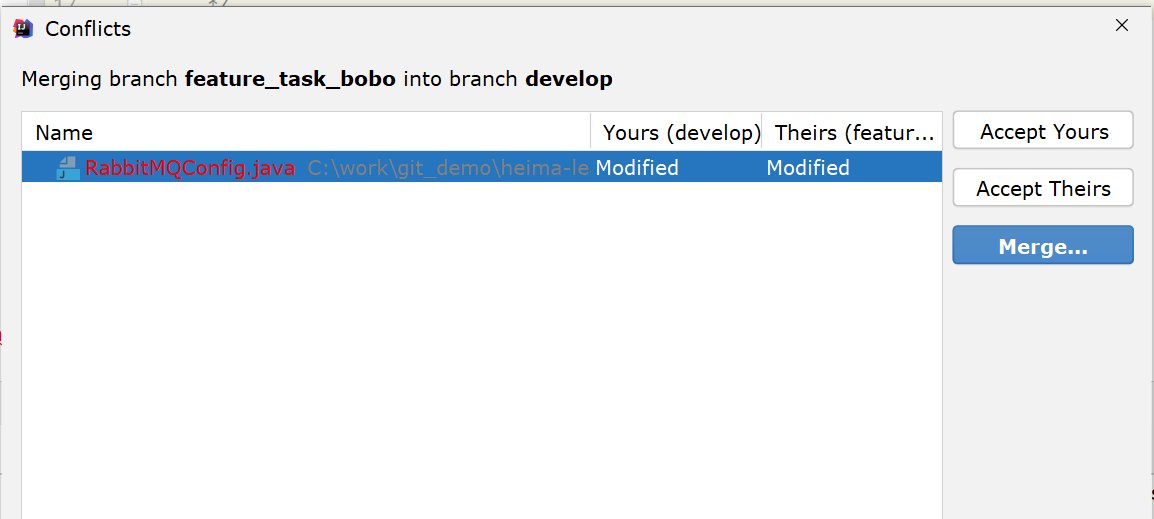This screenshot has width=1154, height=519.
Task: Click the IntelliJ IDEA logo in title bar
Action: click(x=24, y=29)
